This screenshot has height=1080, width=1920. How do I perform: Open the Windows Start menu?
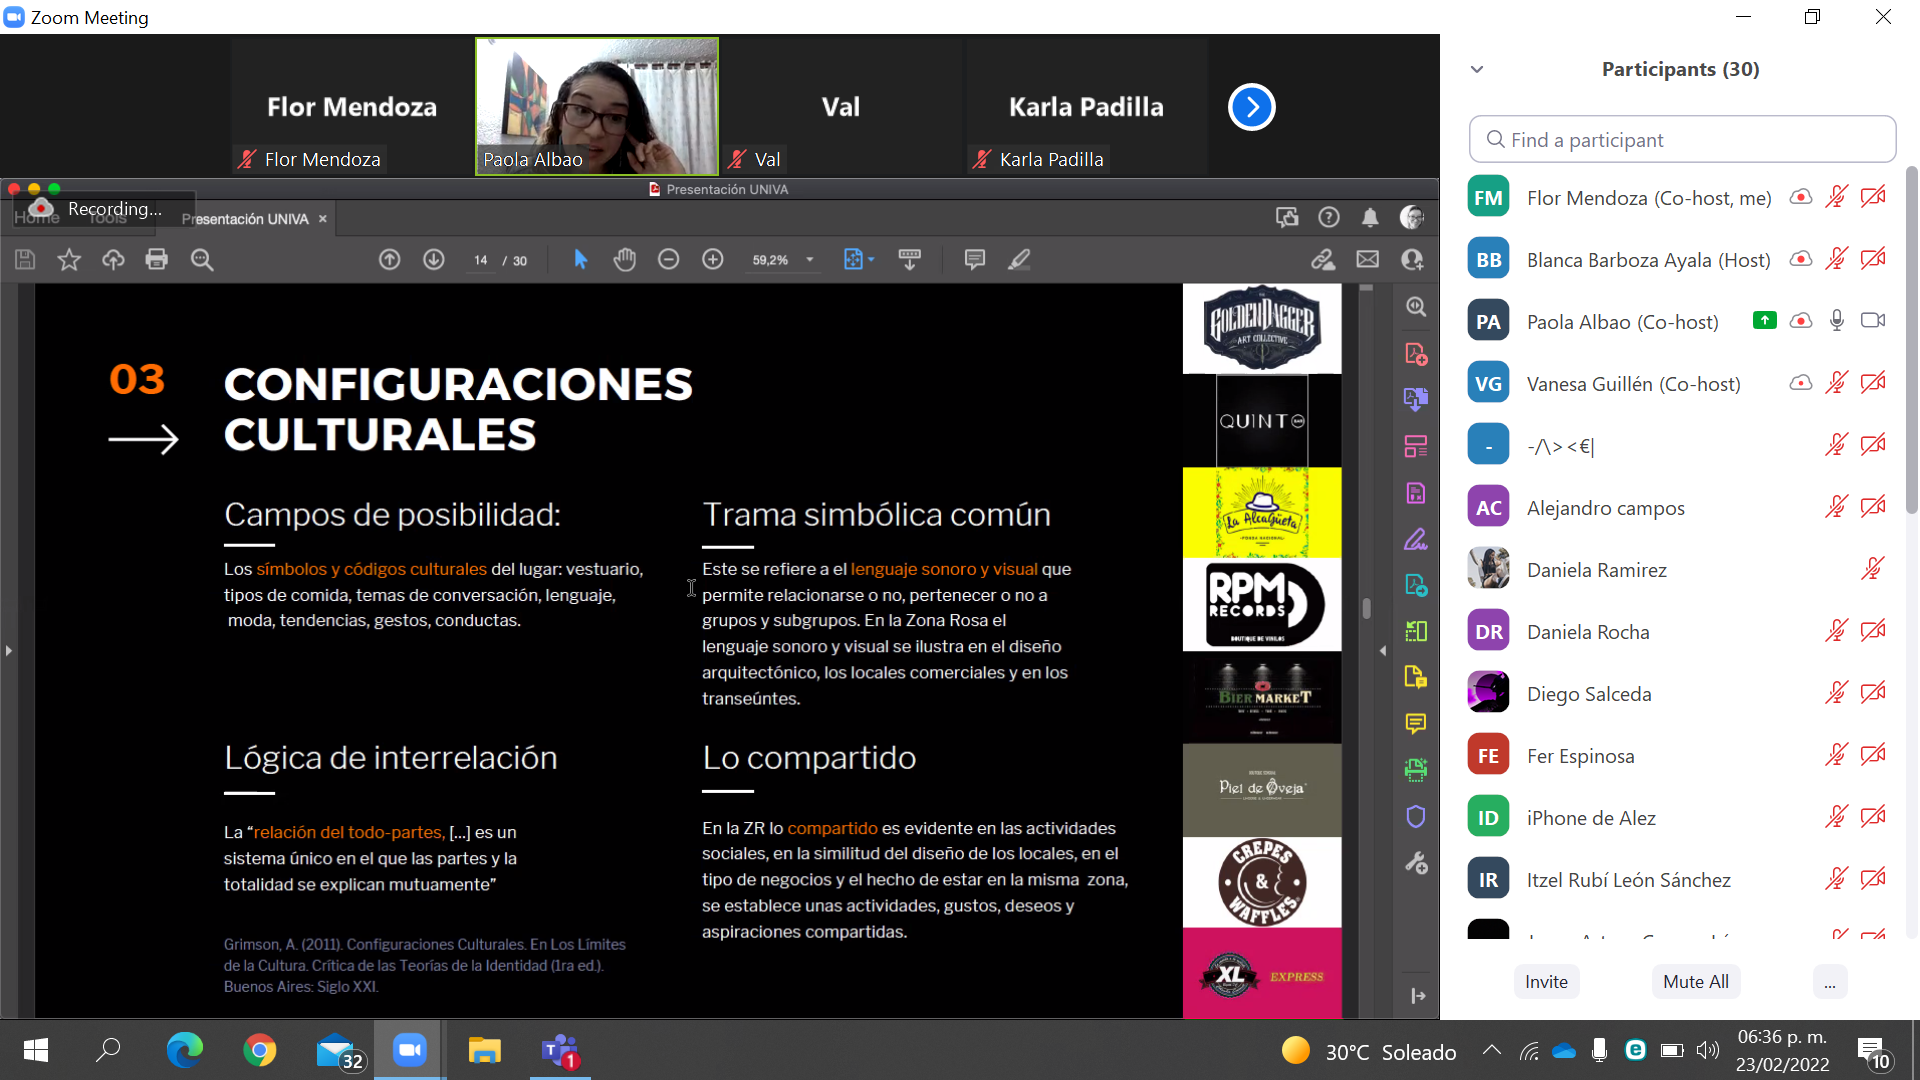36,1050
